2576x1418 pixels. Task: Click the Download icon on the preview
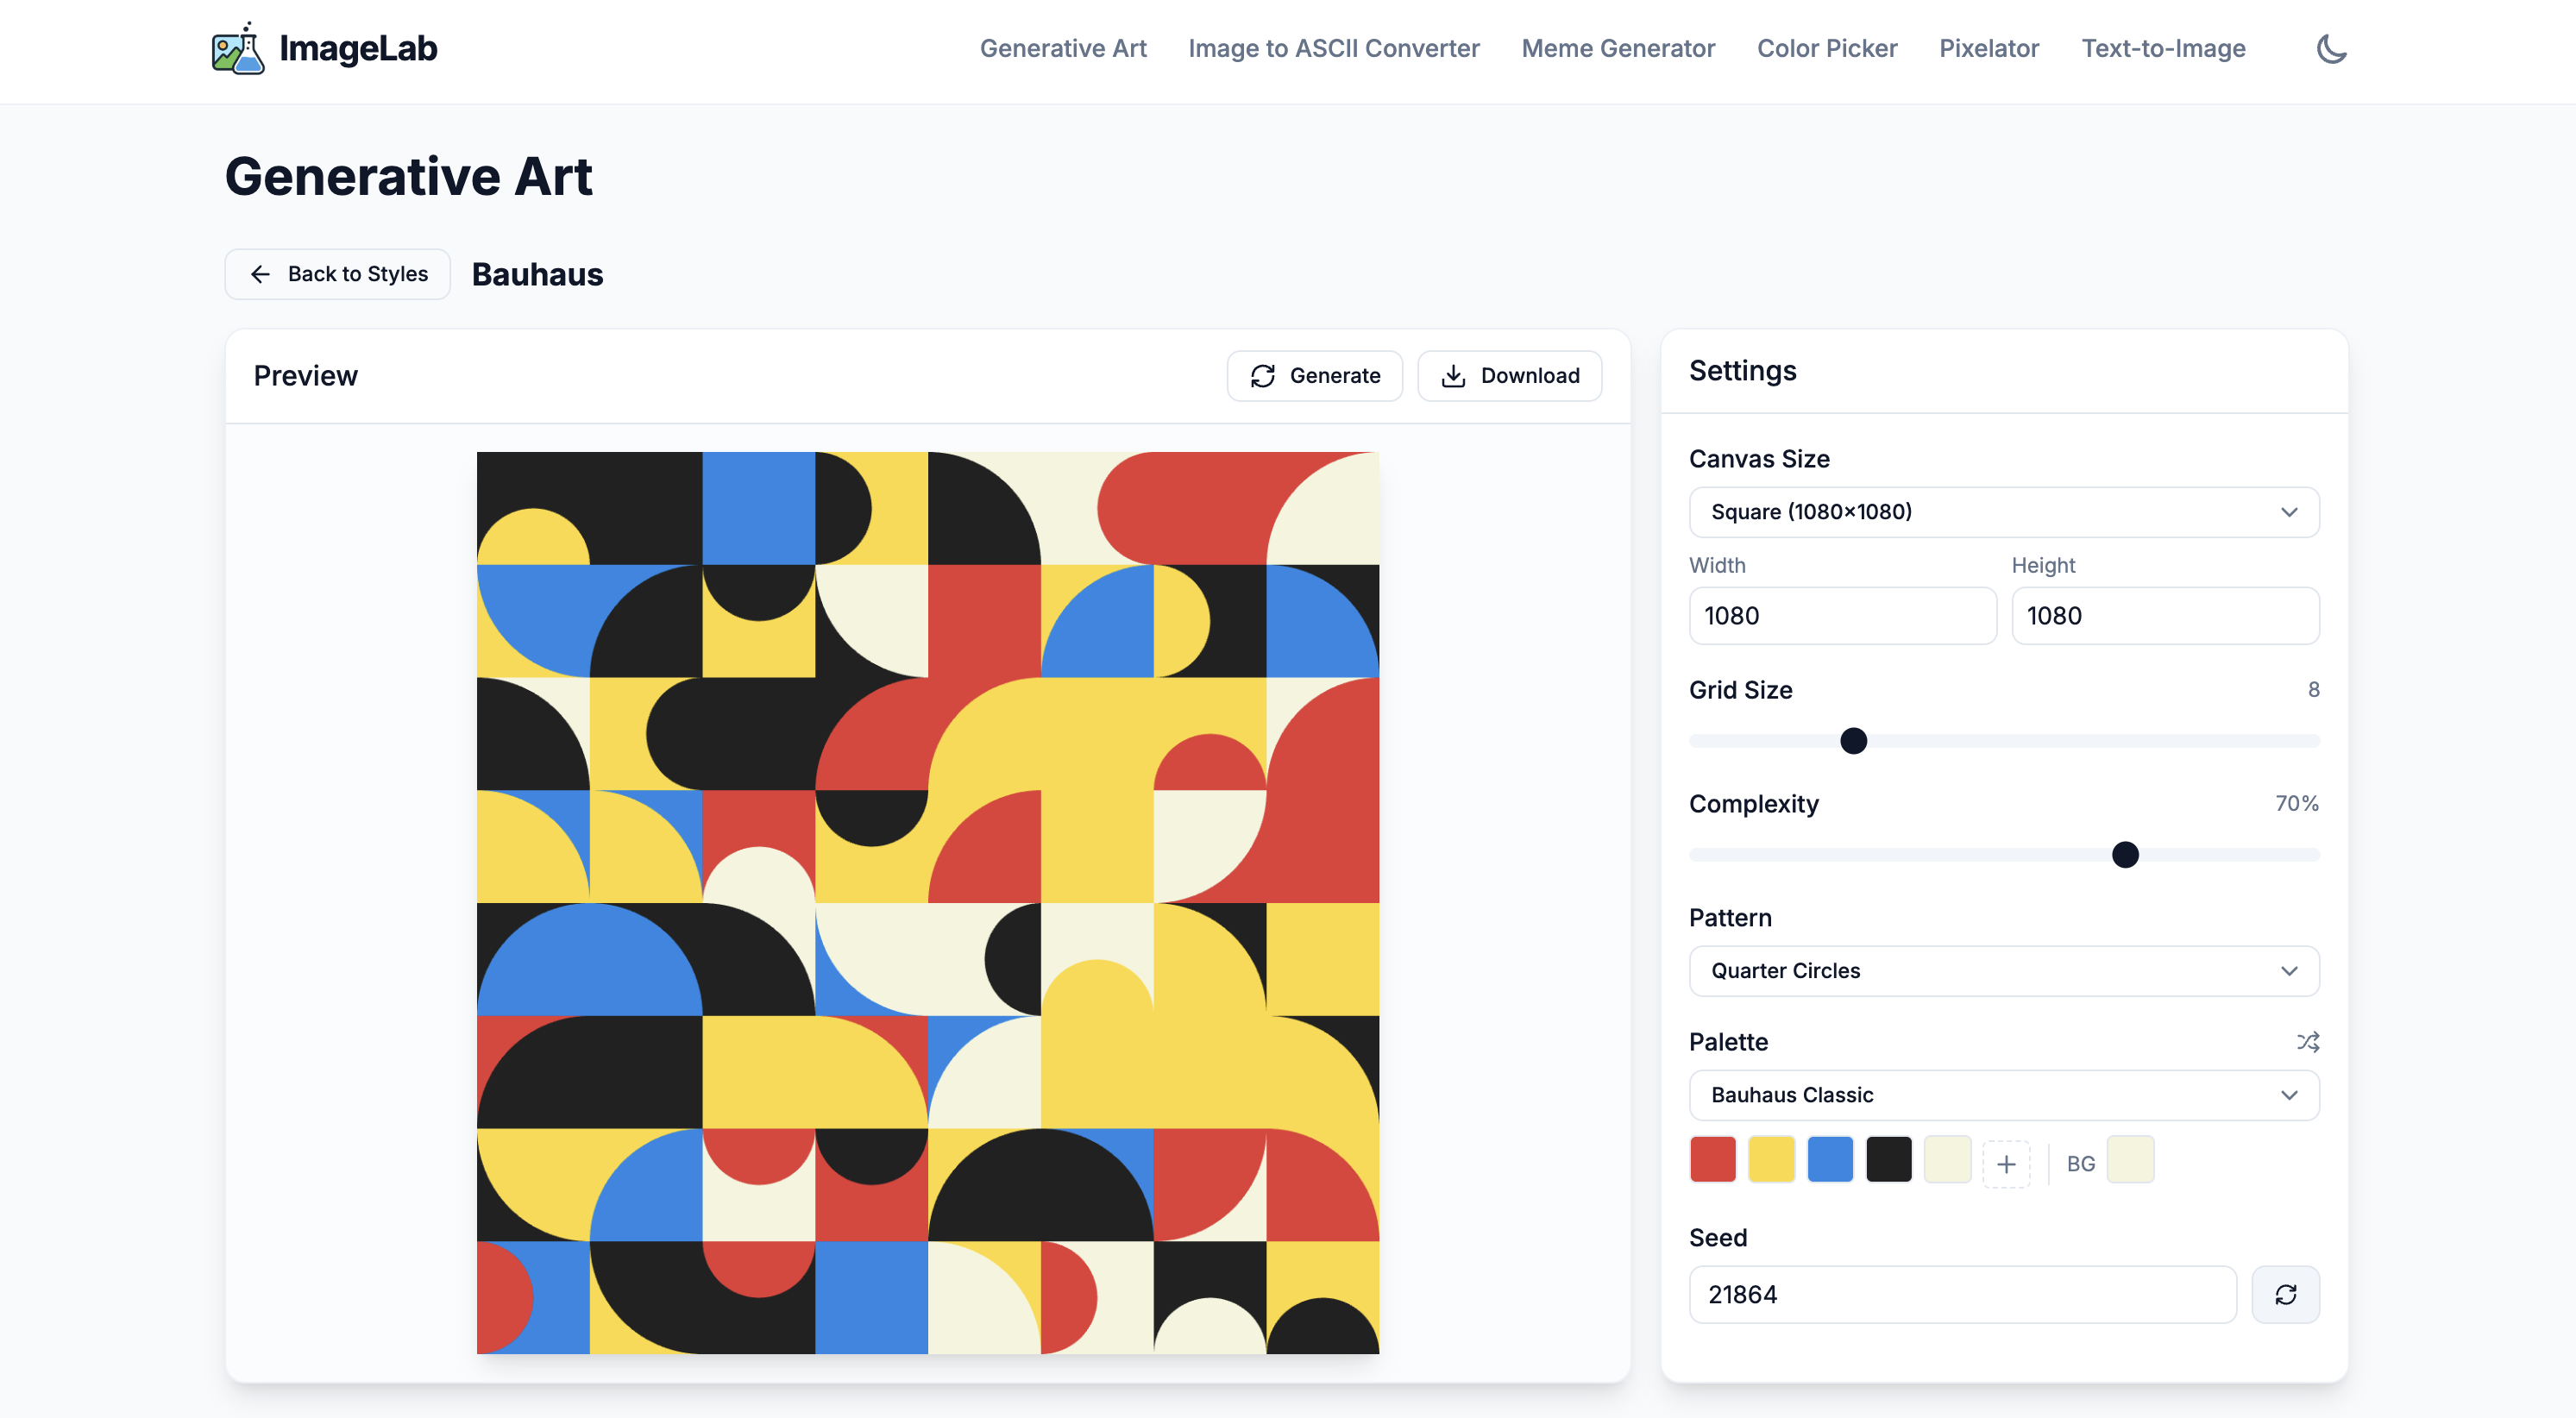coord(1454,376)
